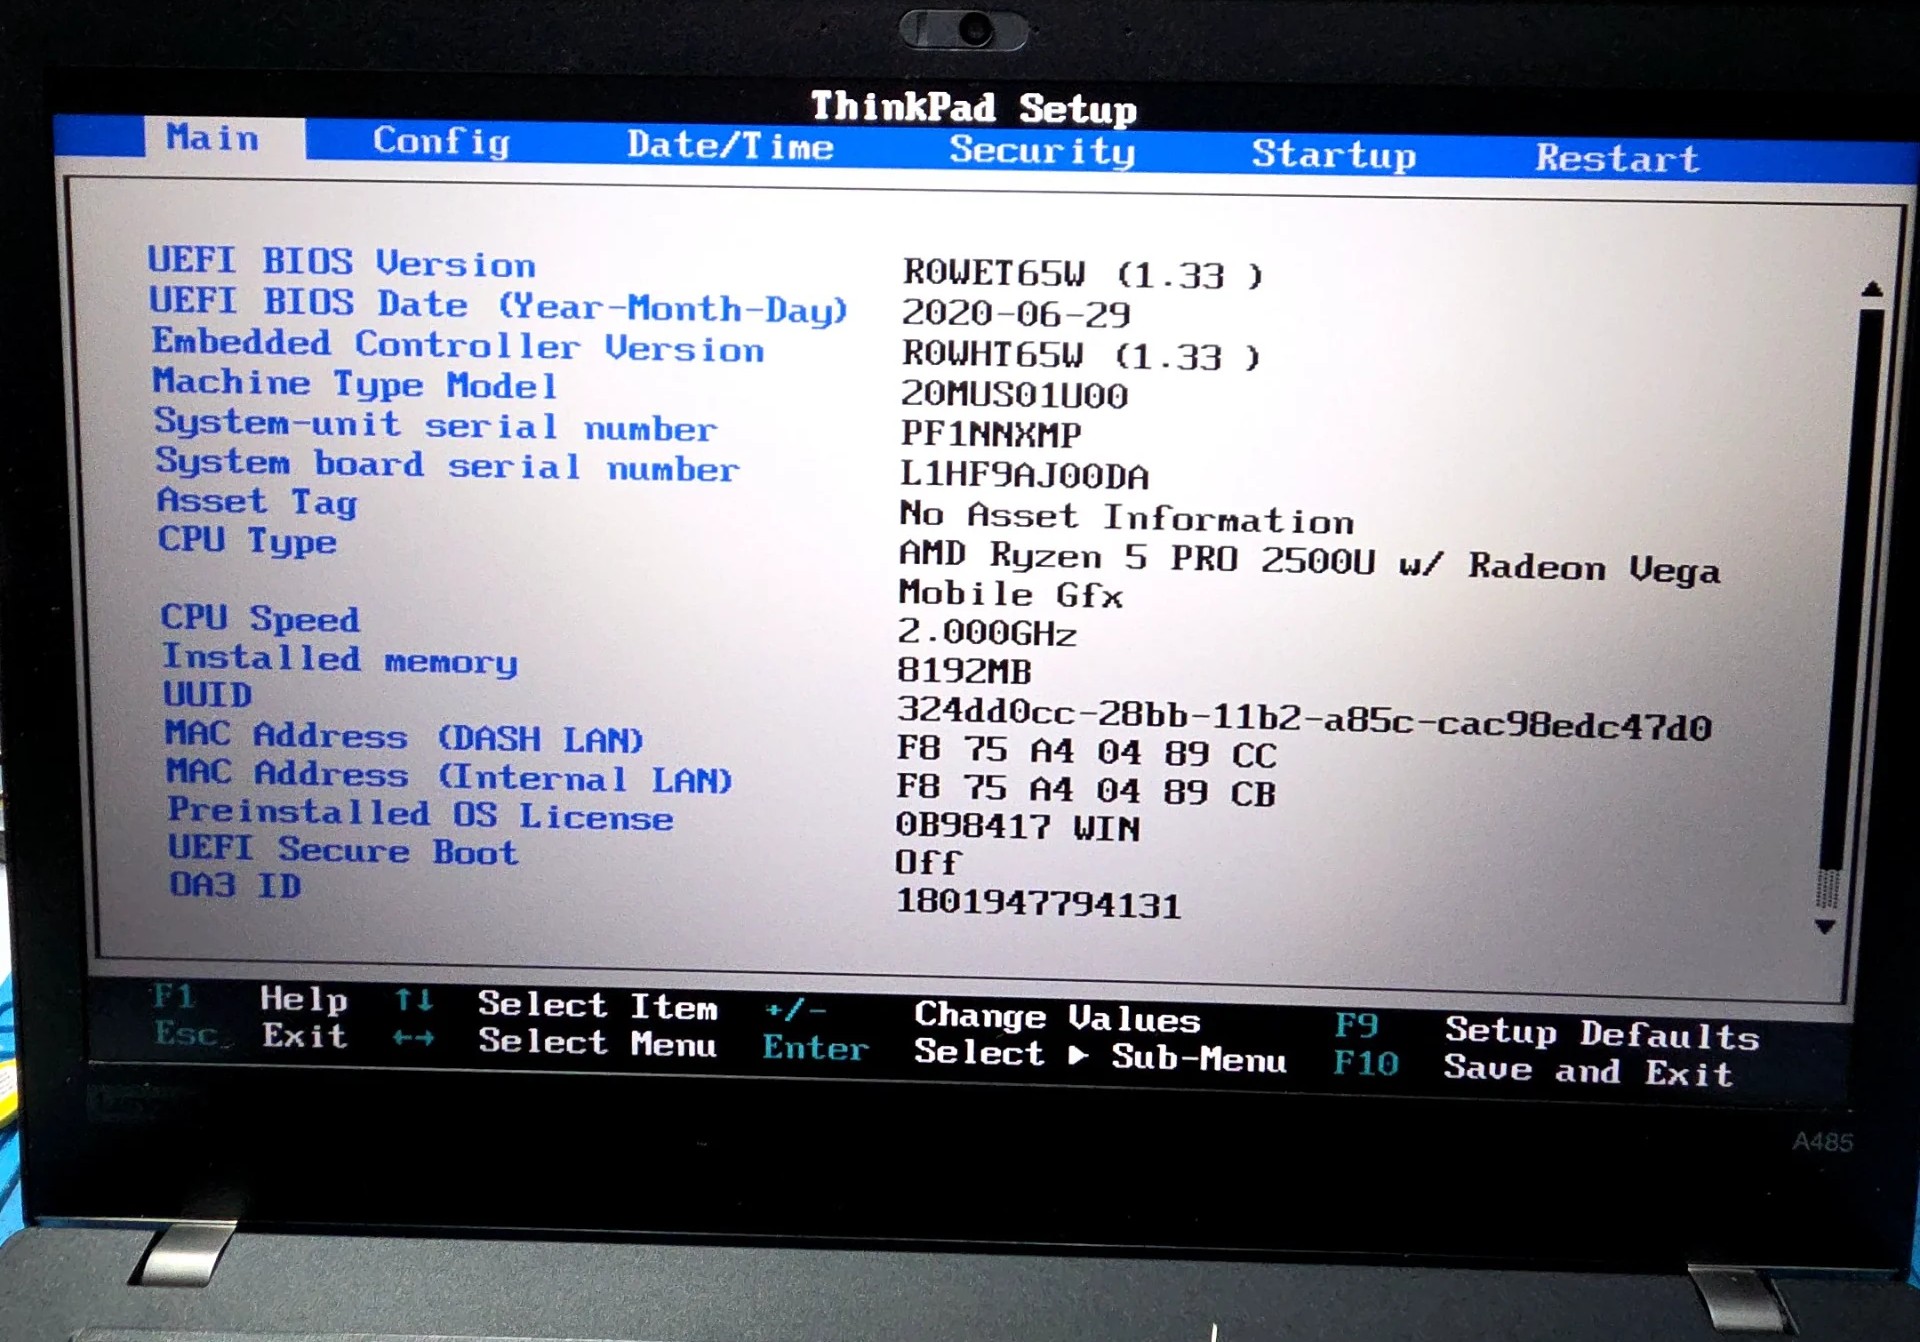This screenshot has height=1342, width=1920.
Task: Click the scrollbar down arrow
Action: tap(1825, 927)
